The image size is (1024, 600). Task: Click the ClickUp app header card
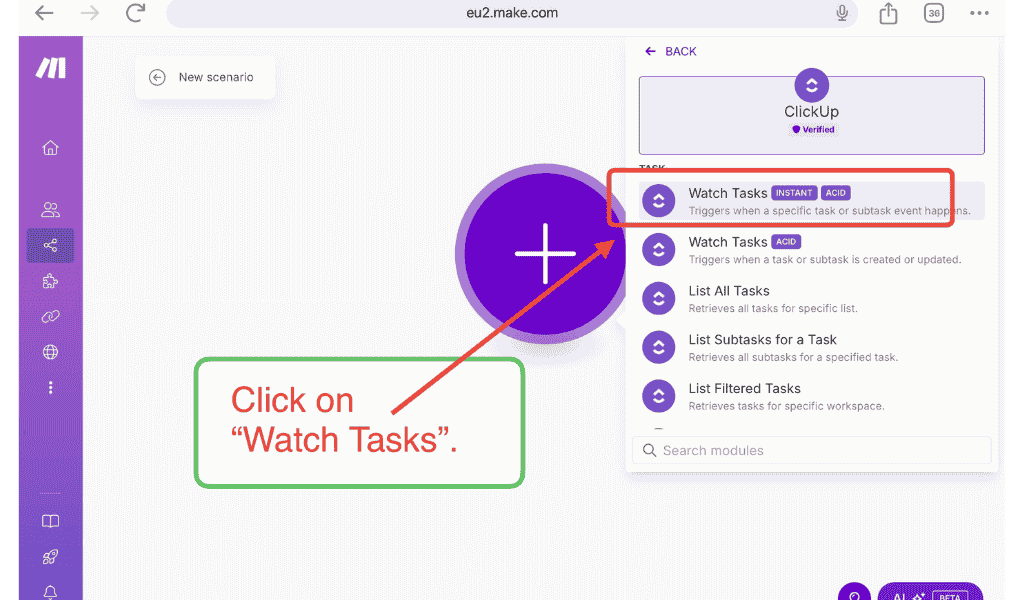point(812,115)
